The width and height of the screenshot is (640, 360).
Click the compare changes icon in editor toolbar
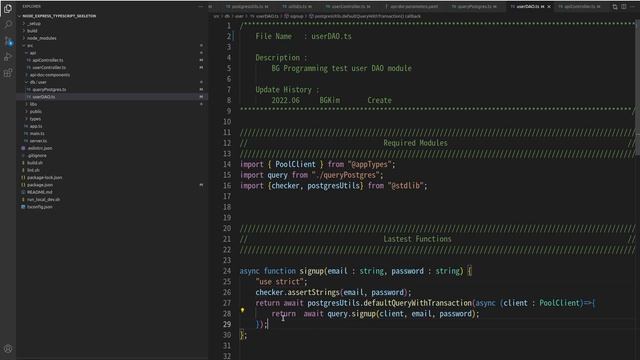pyautogui.click(x=615, y=7)
